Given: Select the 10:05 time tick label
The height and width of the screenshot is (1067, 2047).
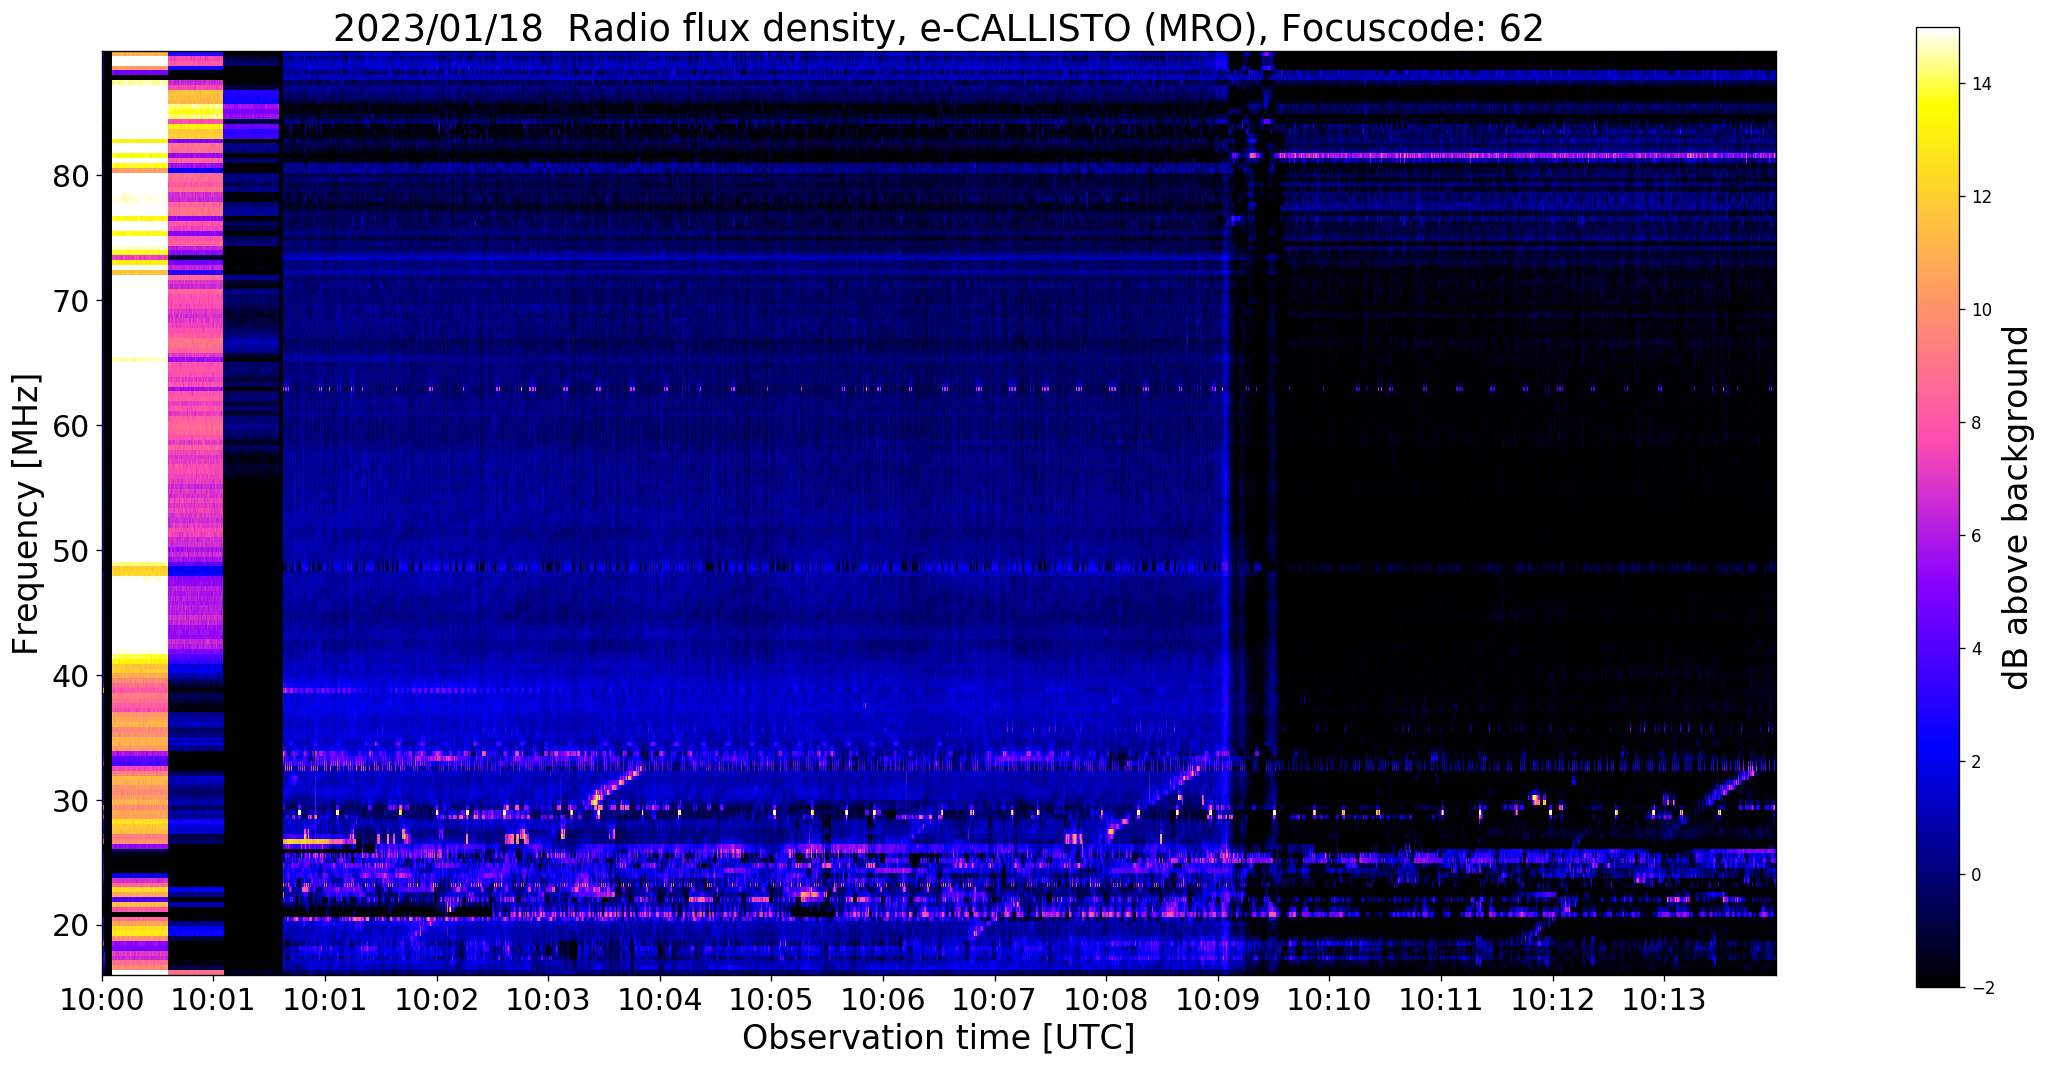Looking at the screenshot, I should [771, 1000].
